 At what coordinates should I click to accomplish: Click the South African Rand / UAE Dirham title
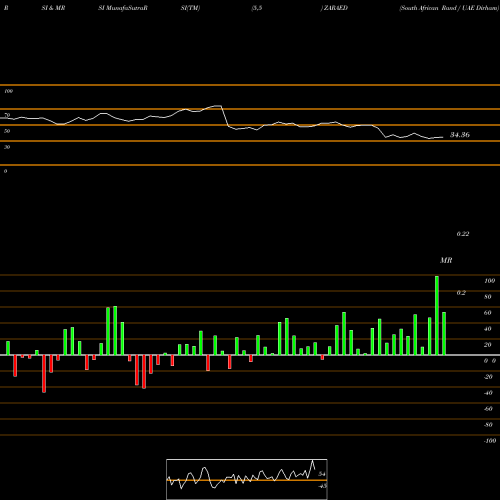point(449,8)
